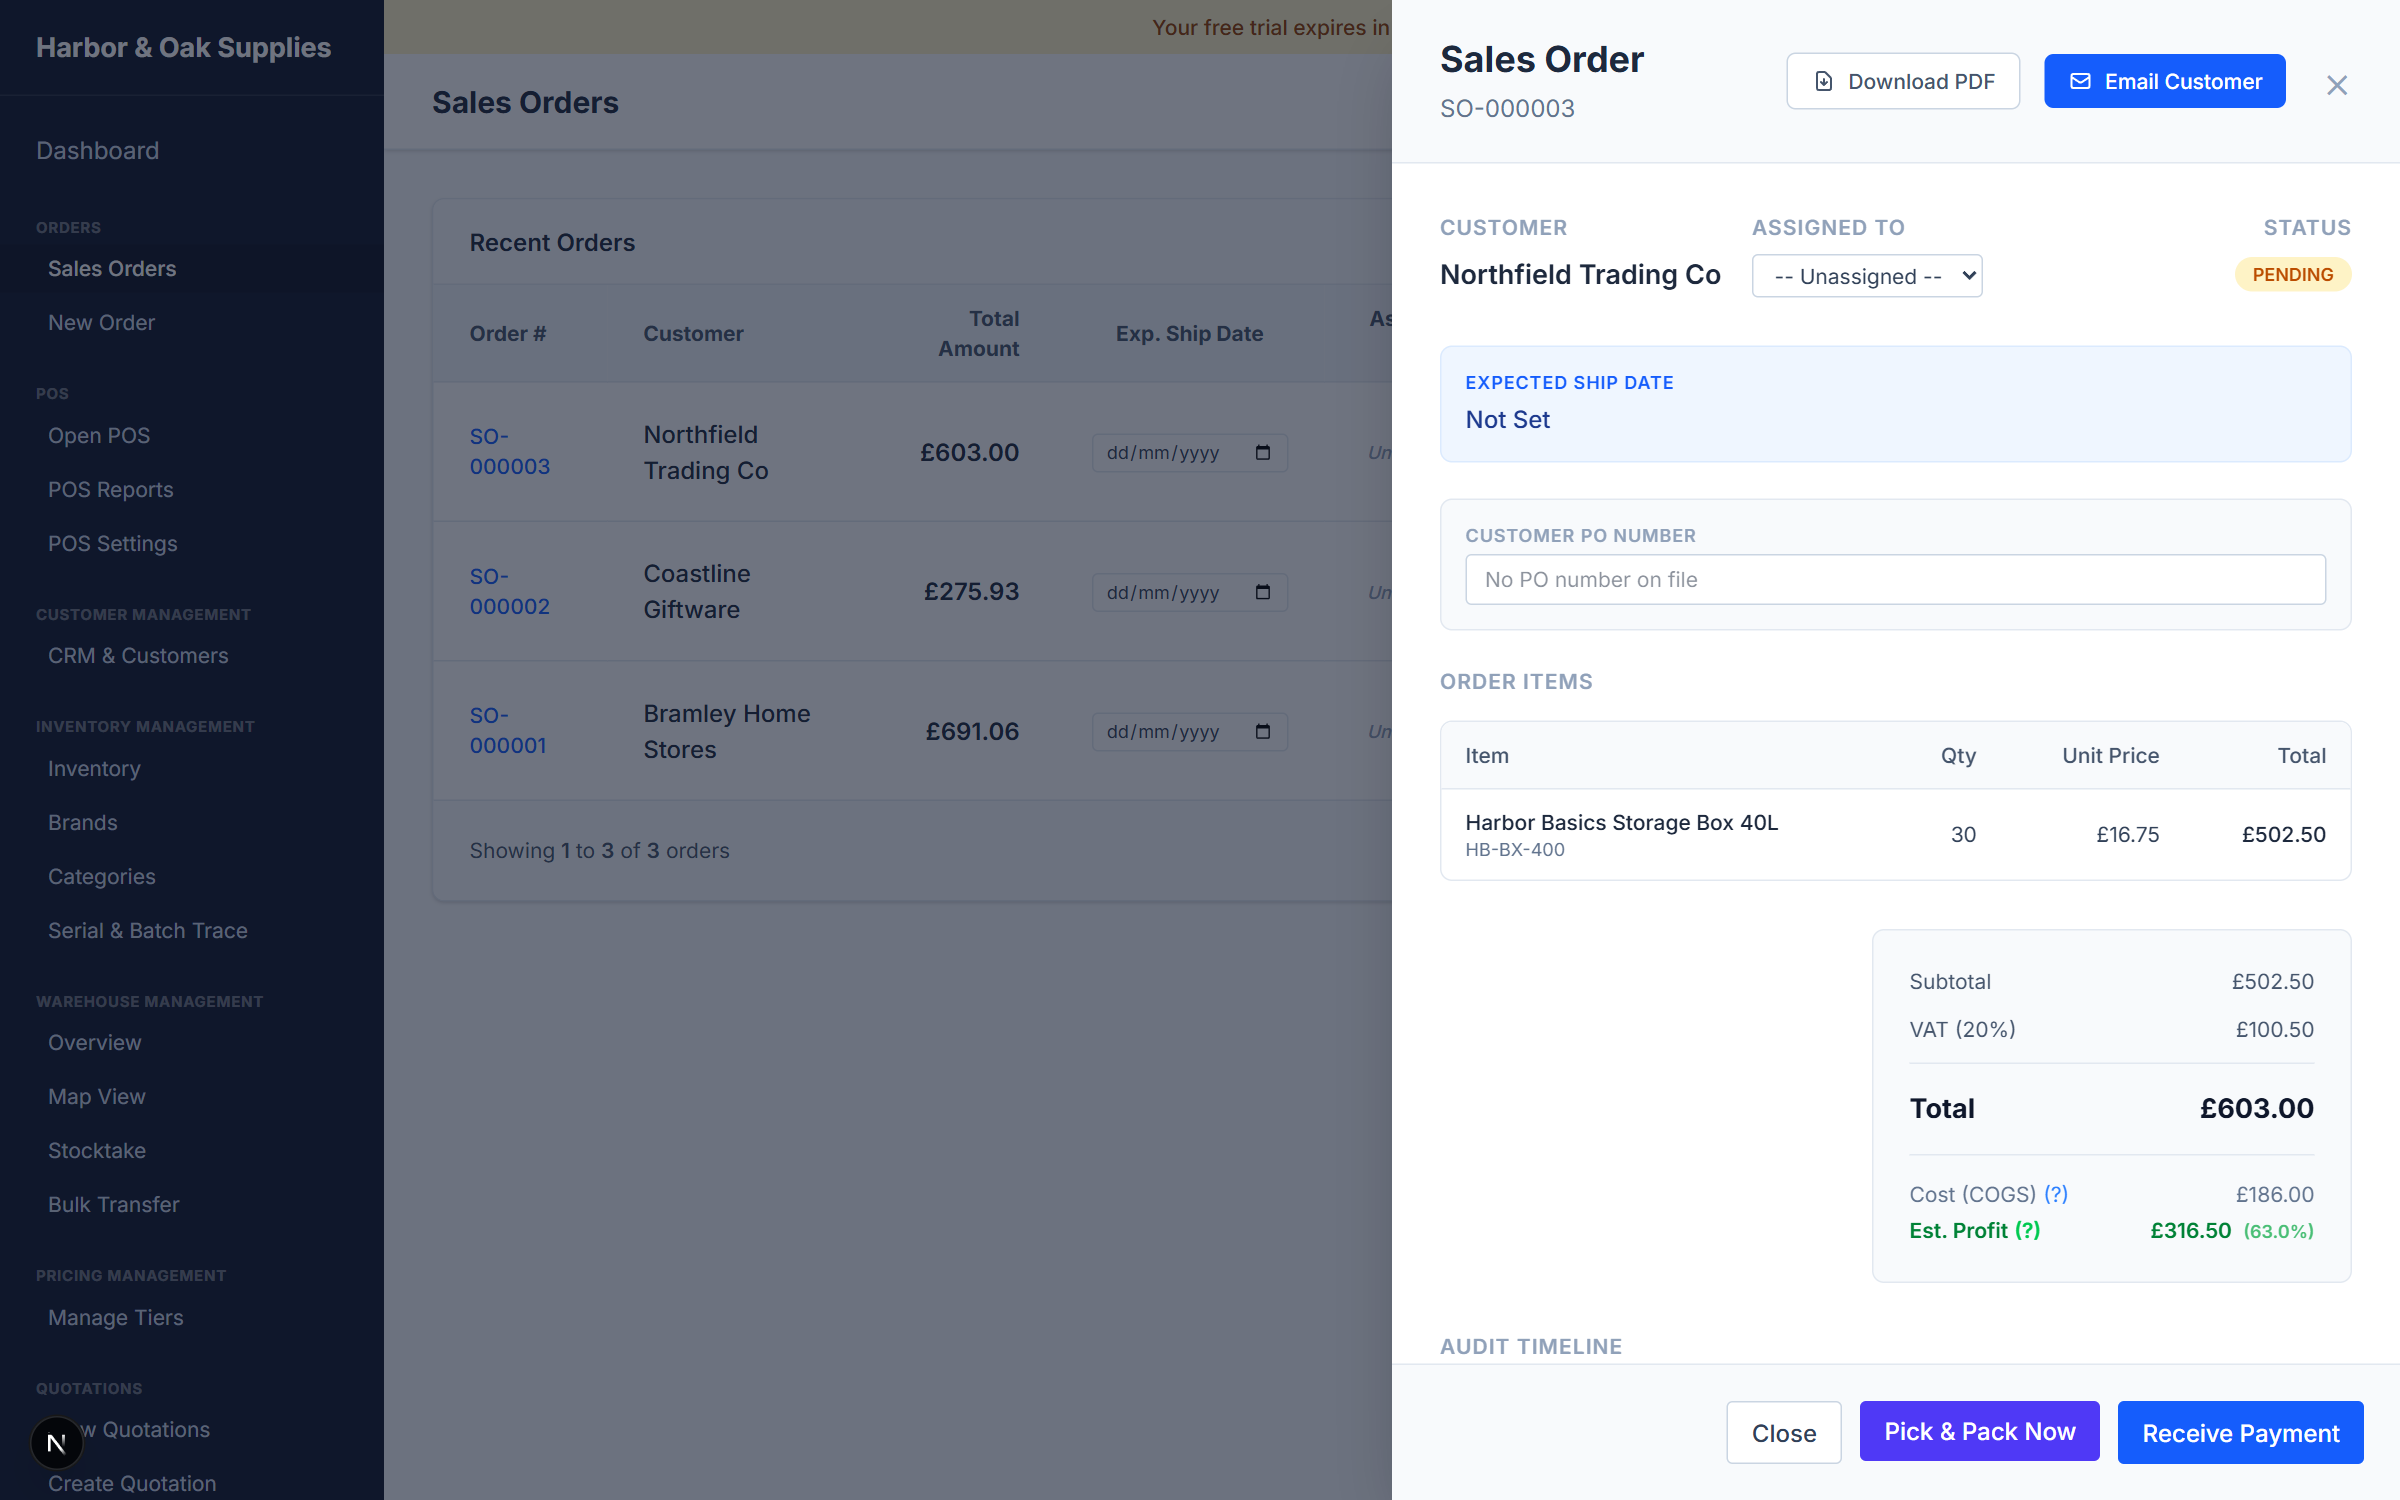Navigate to Open POS
The image size is (2400, 1500).
tap(99, 435)
